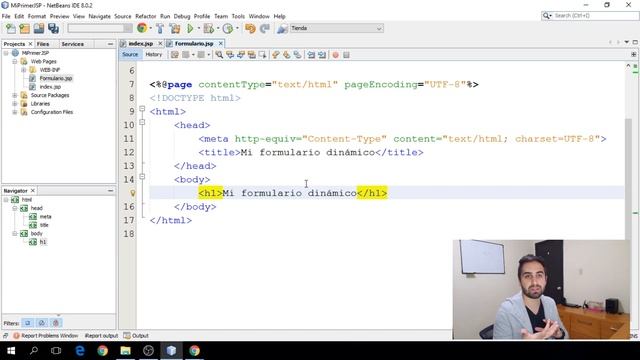640x360 pixels.
Task: Click the New Project toolbar icon
Action: [24, 28]
